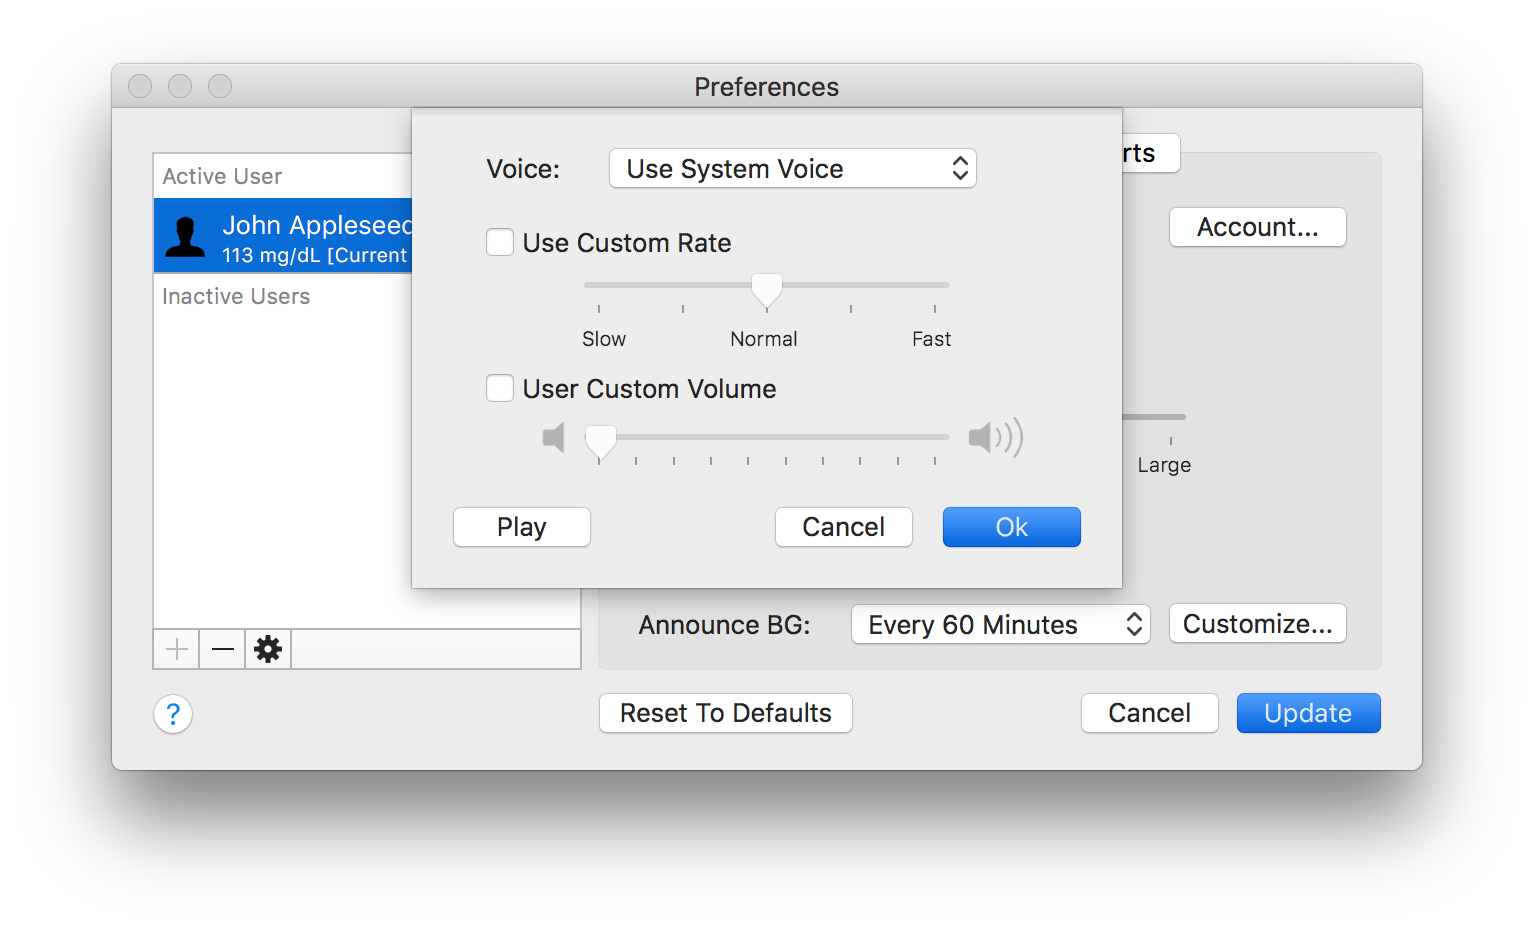
Task: Click the help question mark button
Action: click(x=173, y=714)
